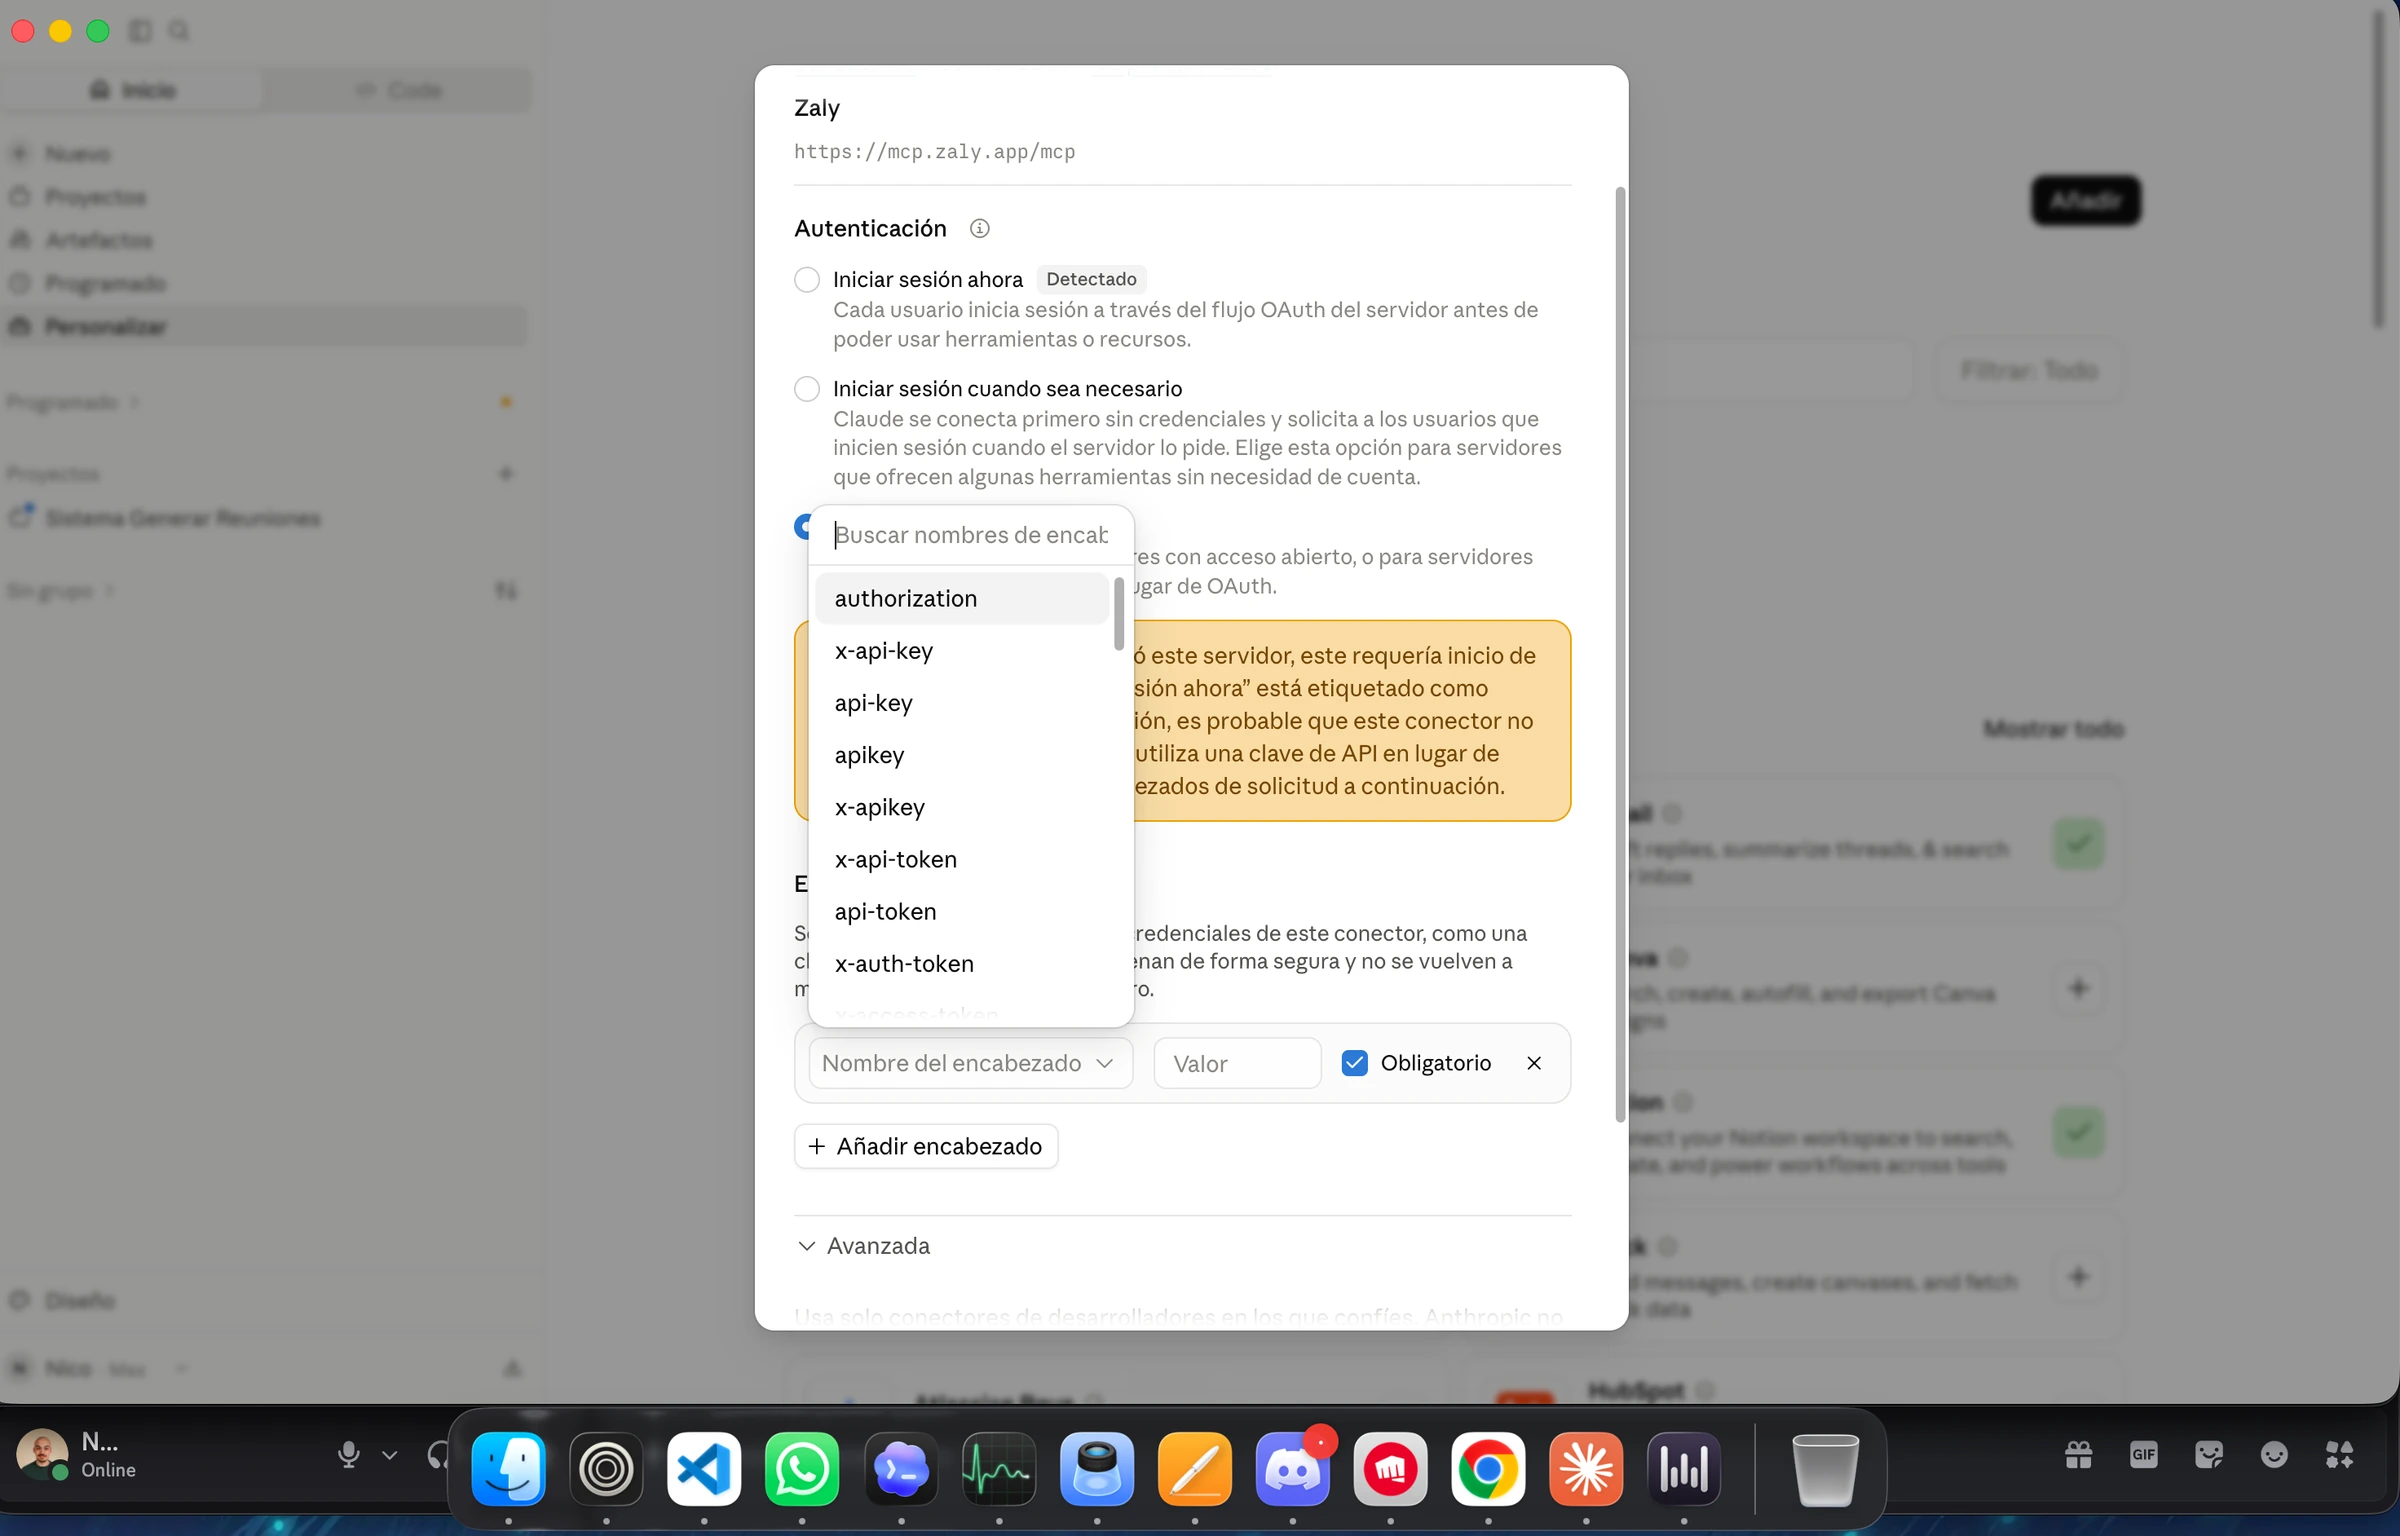Viewport: 2400px width, 1536px height.
Task: Choose 'authorization' from the header name list
Action: (961, 598)
